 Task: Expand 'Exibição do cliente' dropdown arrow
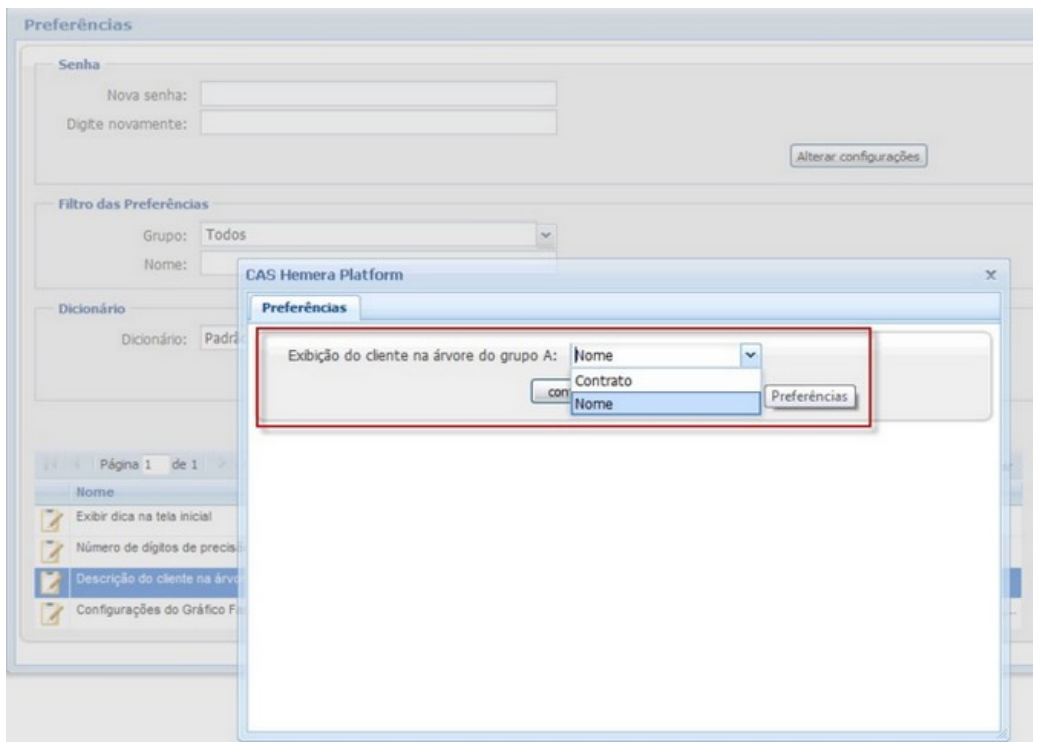(x=751, y=354)
